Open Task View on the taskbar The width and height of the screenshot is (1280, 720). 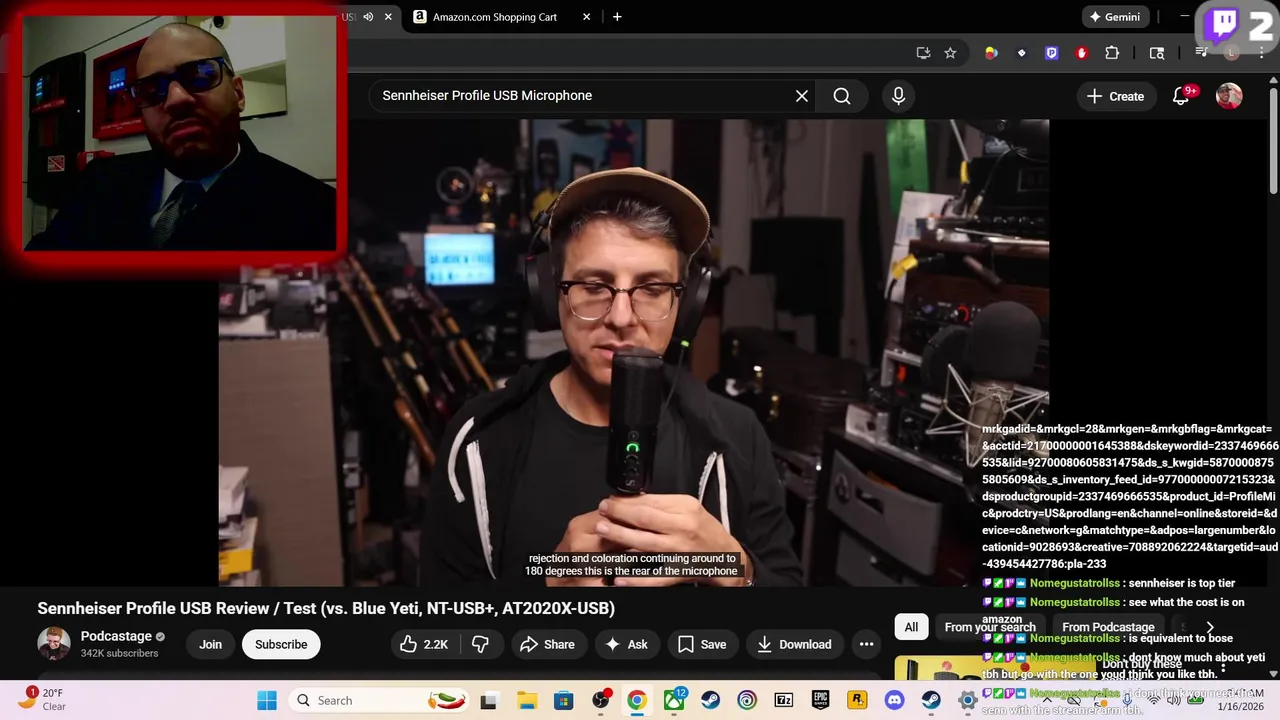[x=489, y=700]
